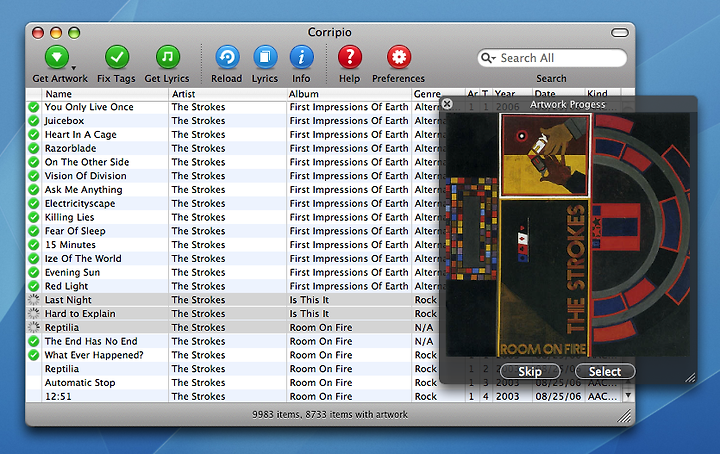Click green status icon for The End Has No End
This screenshot has width=720, height=454.
(x=34, y=341)
